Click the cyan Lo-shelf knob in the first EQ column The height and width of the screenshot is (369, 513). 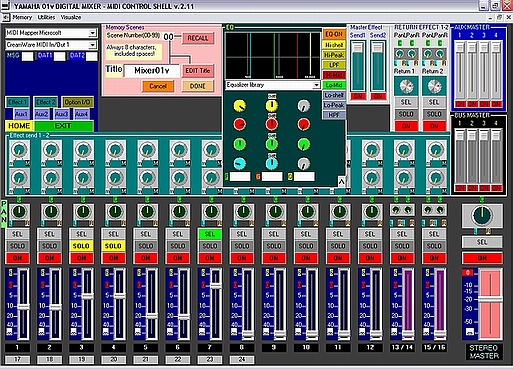point(240,163)
